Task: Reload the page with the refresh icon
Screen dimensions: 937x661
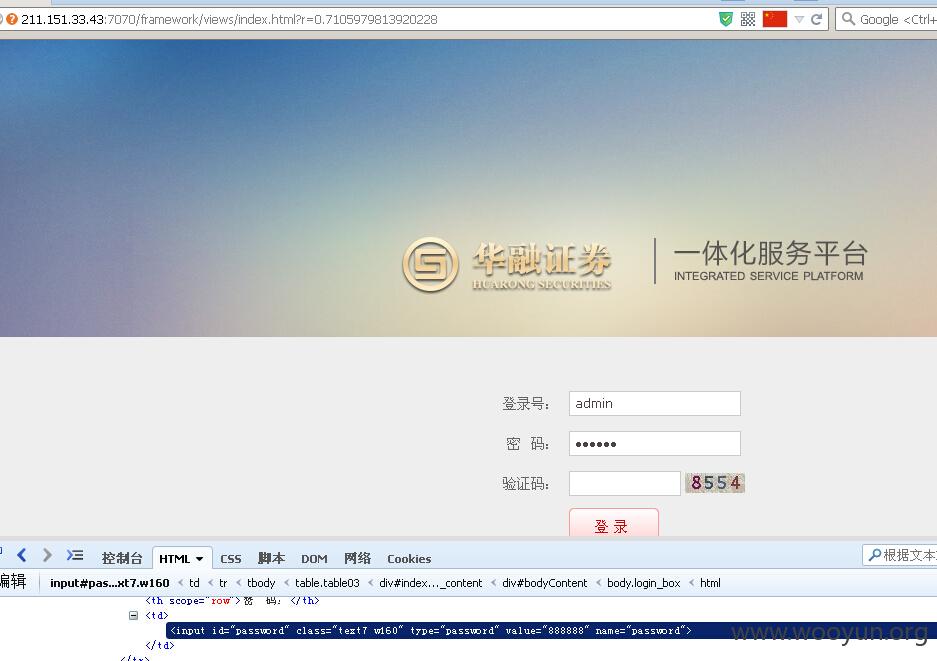Action: (816, 19)
